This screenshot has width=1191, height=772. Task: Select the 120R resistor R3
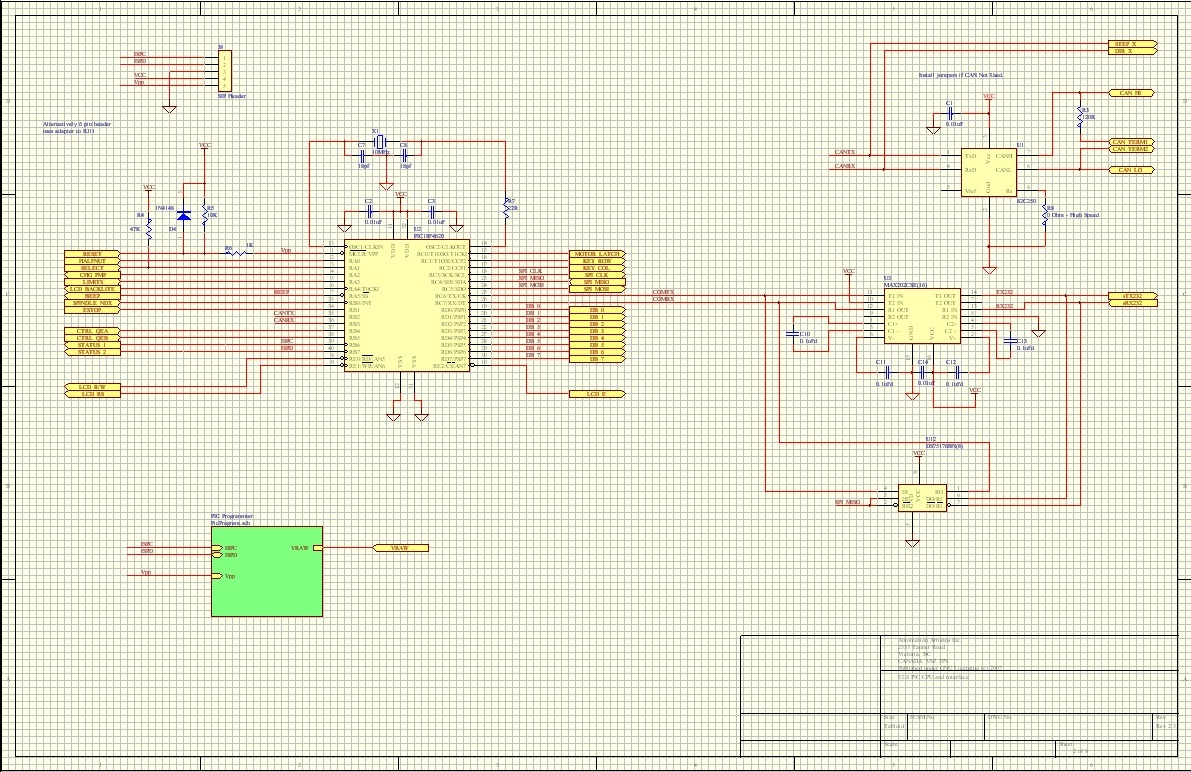[x=1079, y=118]
